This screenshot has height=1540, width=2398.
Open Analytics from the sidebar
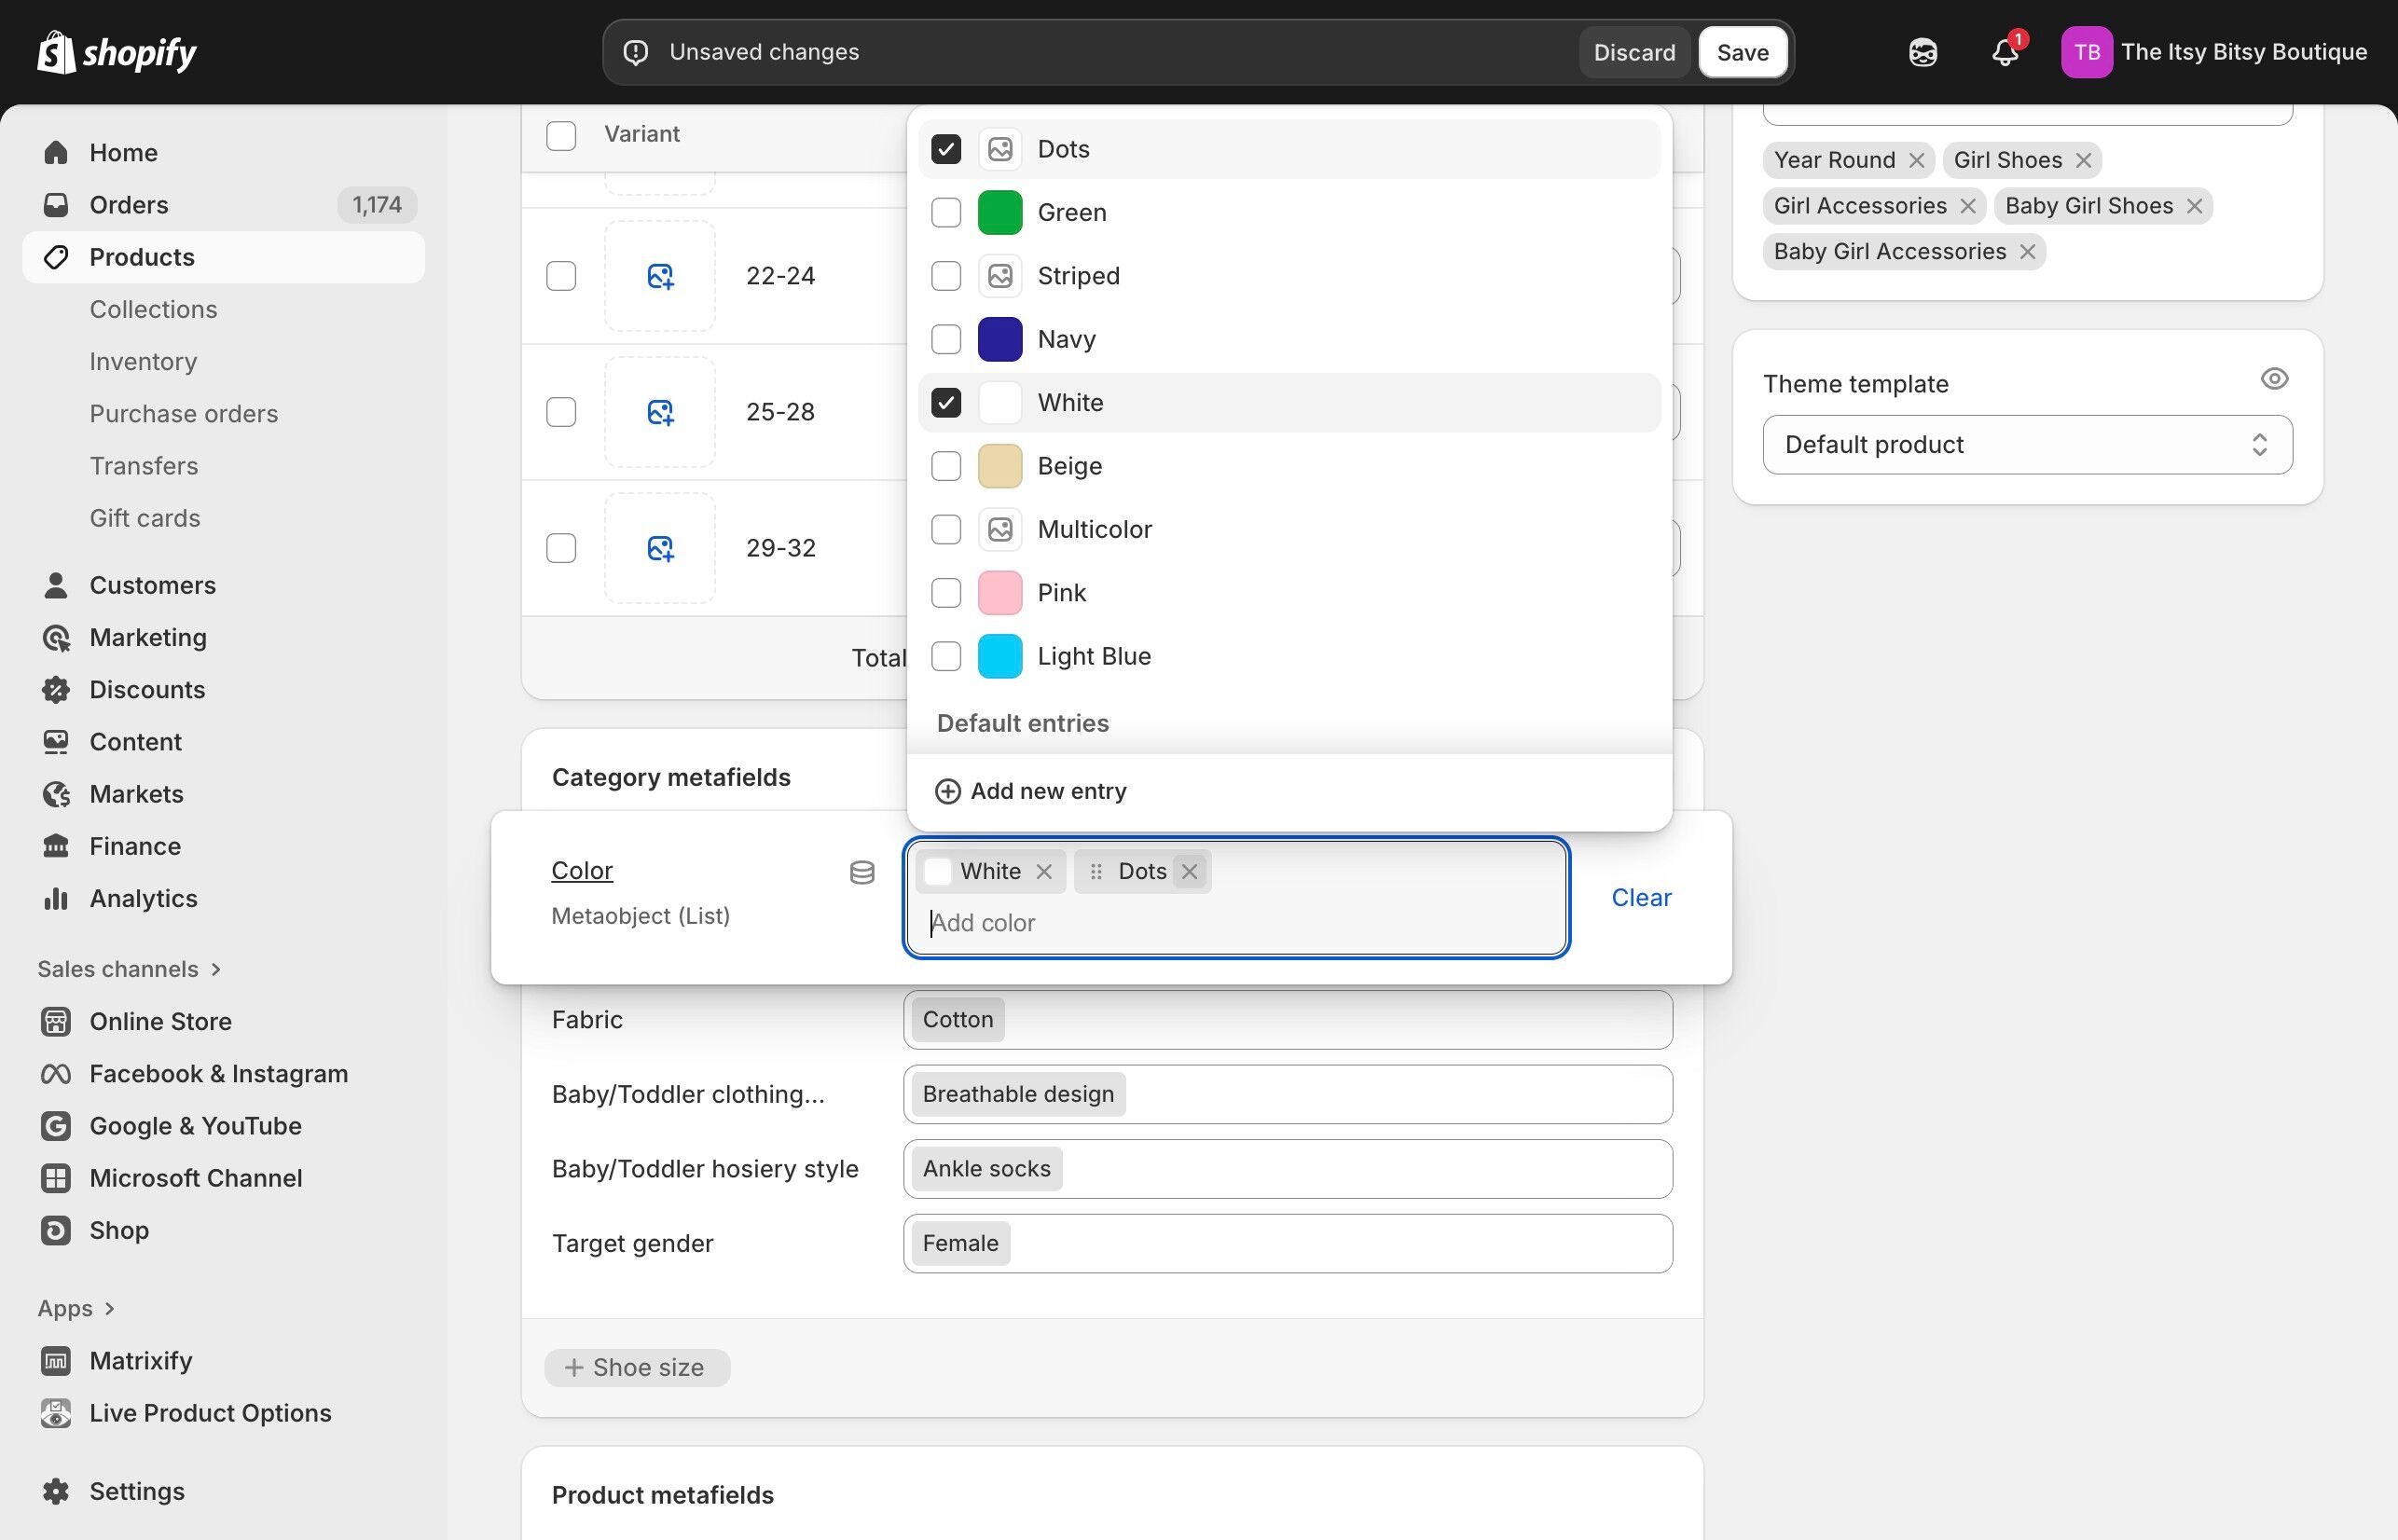click(x=143, y=898)
